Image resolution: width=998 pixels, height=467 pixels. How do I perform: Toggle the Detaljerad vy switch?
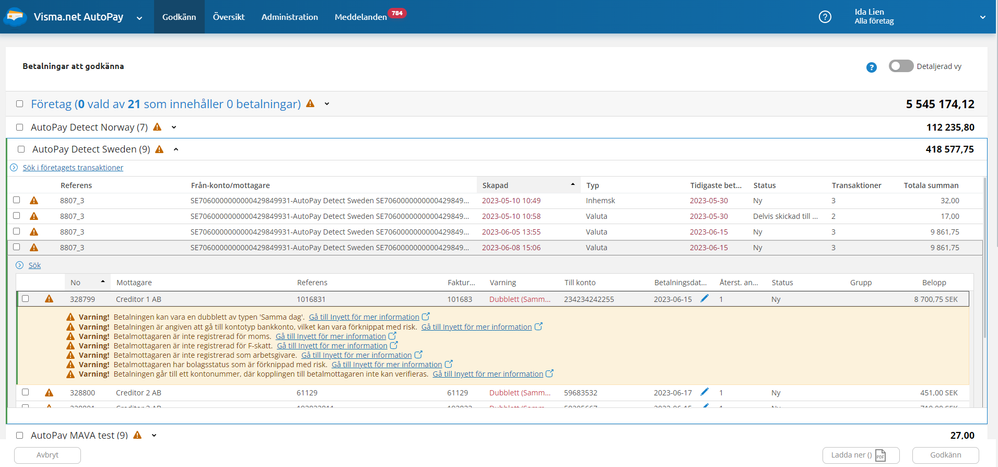tap(901, 66)
